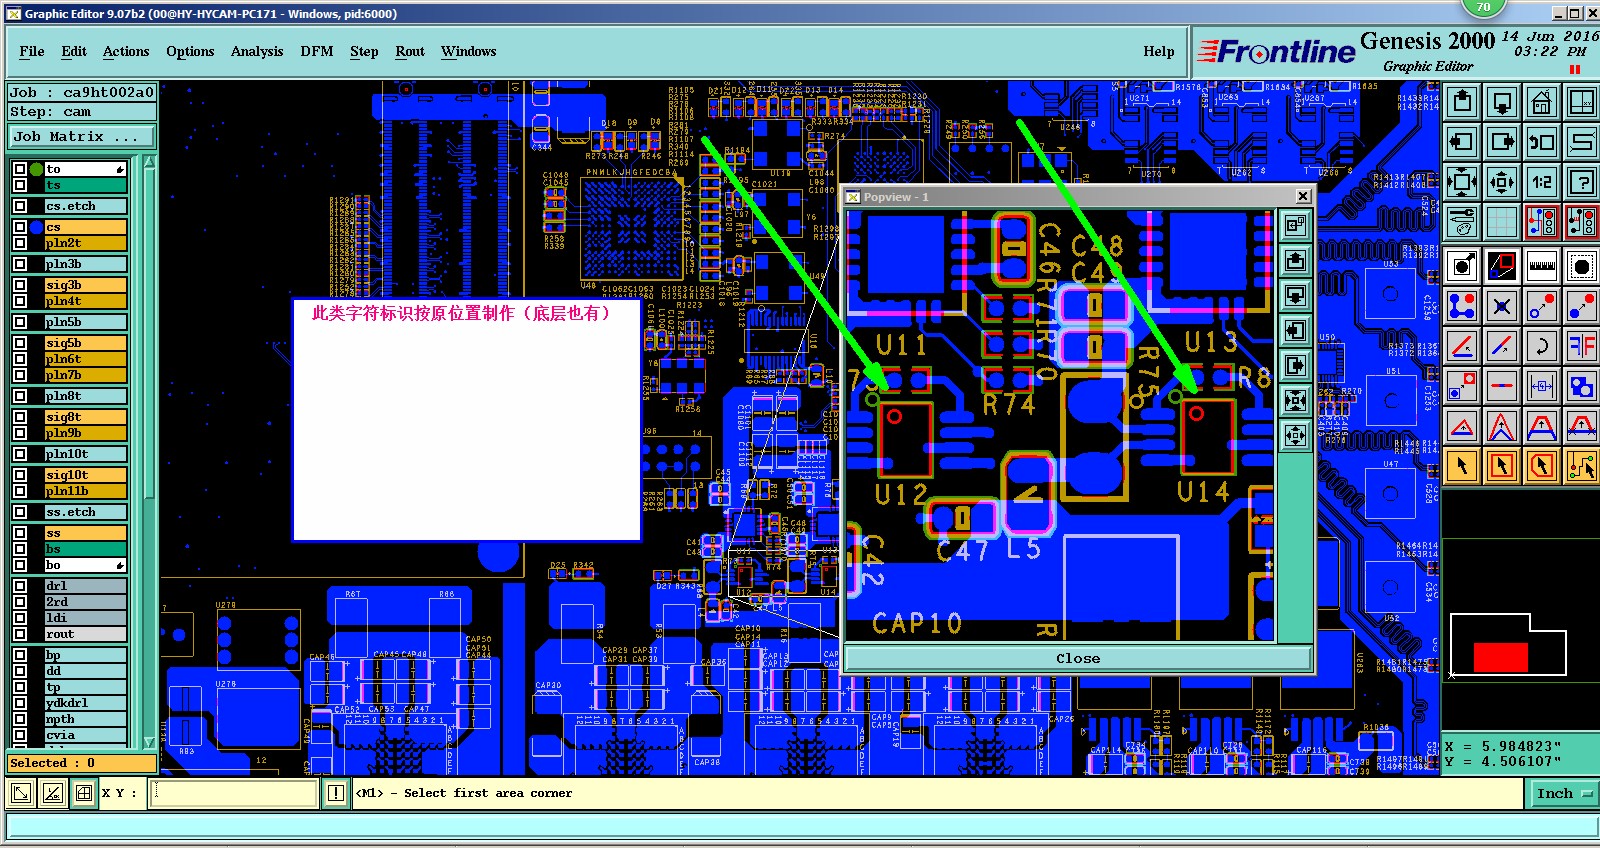Toggle checkbox for layer sig3b
1600x848 pixels.
click(20, 285)
